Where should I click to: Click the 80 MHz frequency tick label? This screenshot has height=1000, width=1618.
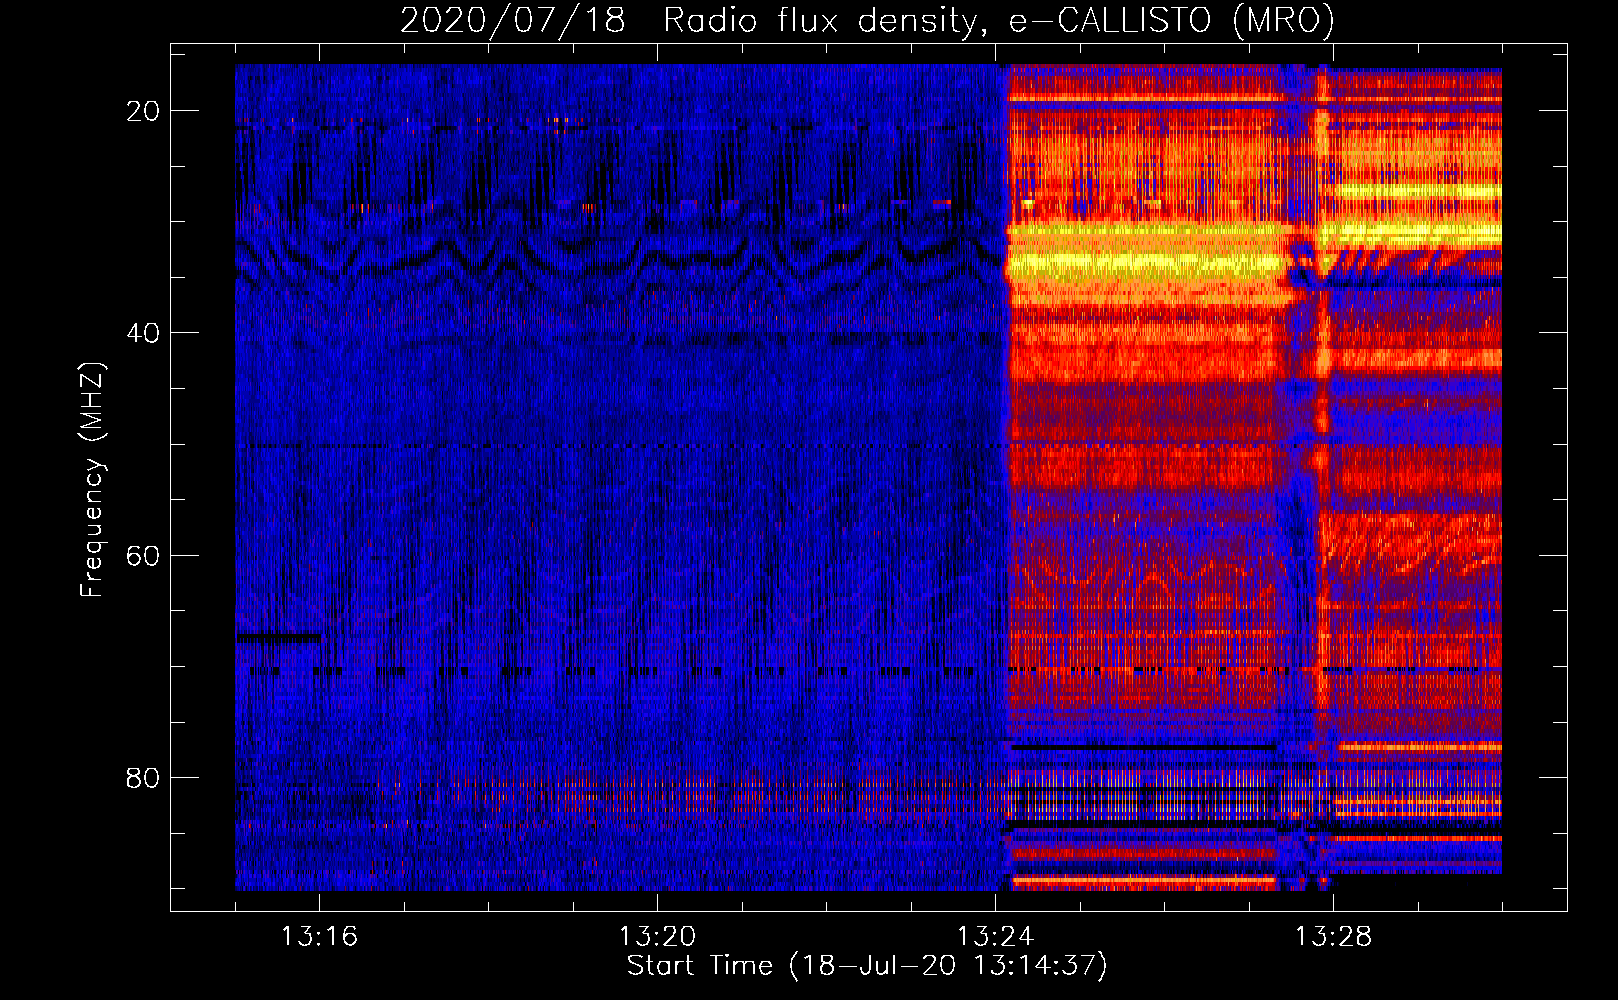pyautogui.click(x=143, y=777)
